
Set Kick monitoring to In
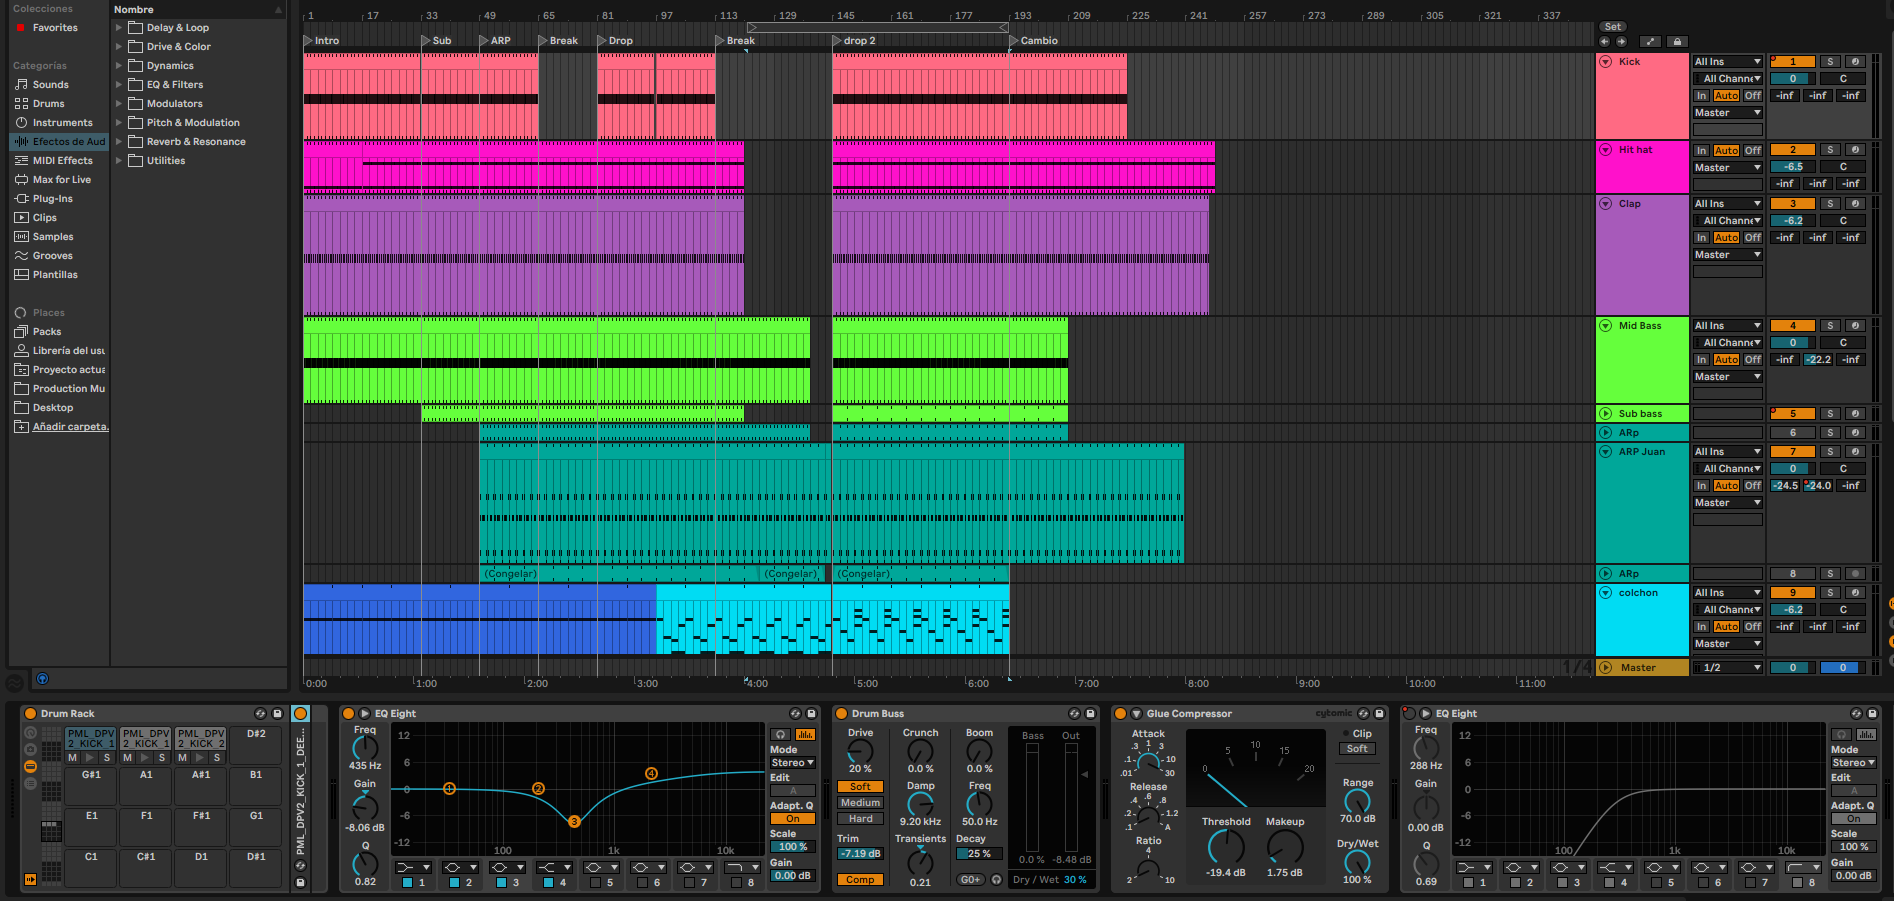pyautogui.click(x=1701, y=96)
